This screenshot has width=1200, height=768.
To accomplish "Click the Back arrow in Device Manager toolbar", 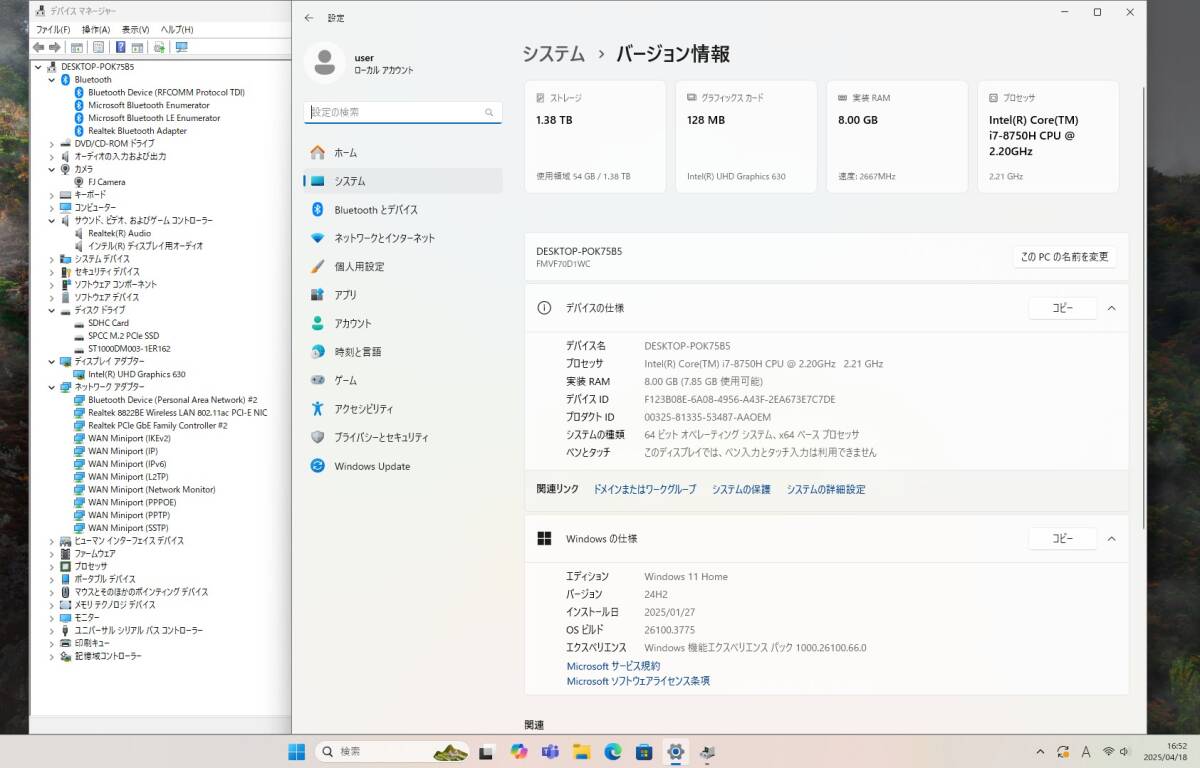I will (x=38, y=47).
